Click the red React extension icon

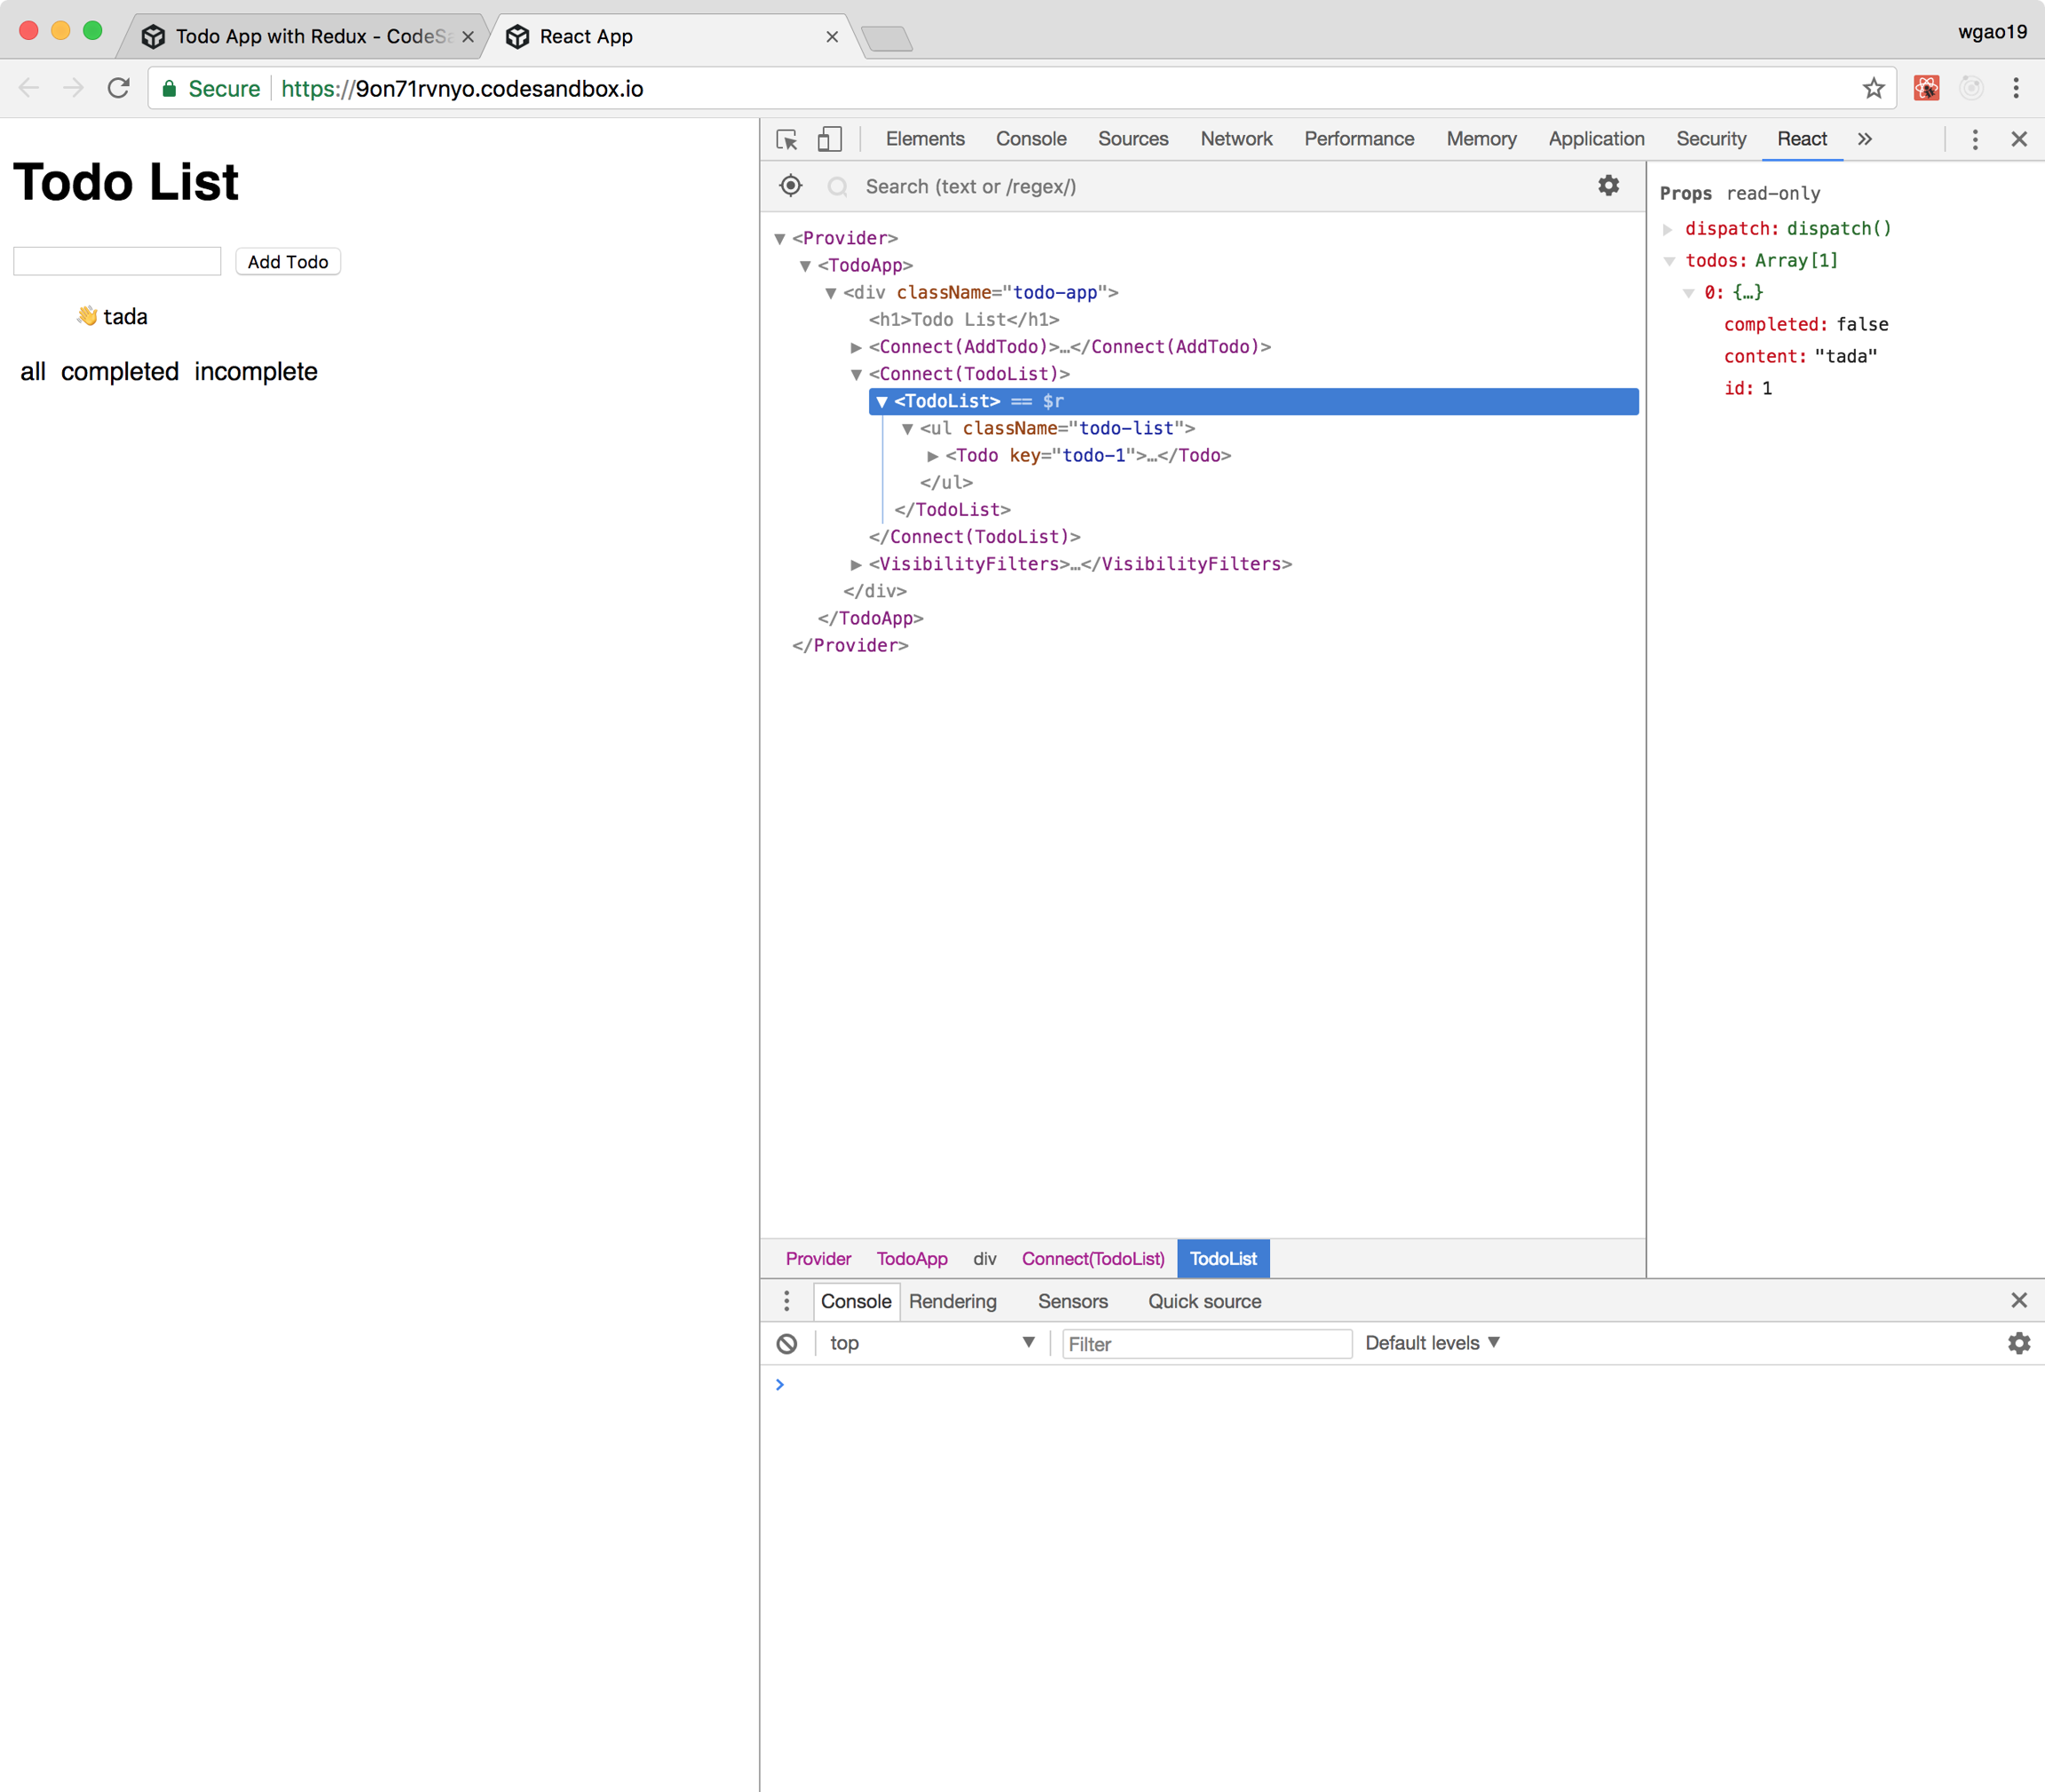[1926, 88]
